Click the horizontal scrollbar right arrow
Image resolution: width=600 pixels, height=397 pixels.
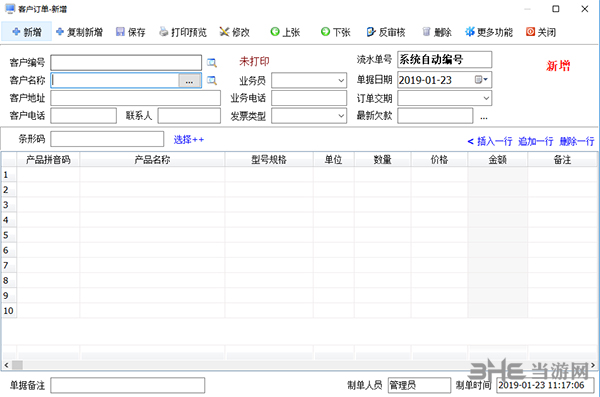pyautogui.click(x=593, y=365)
